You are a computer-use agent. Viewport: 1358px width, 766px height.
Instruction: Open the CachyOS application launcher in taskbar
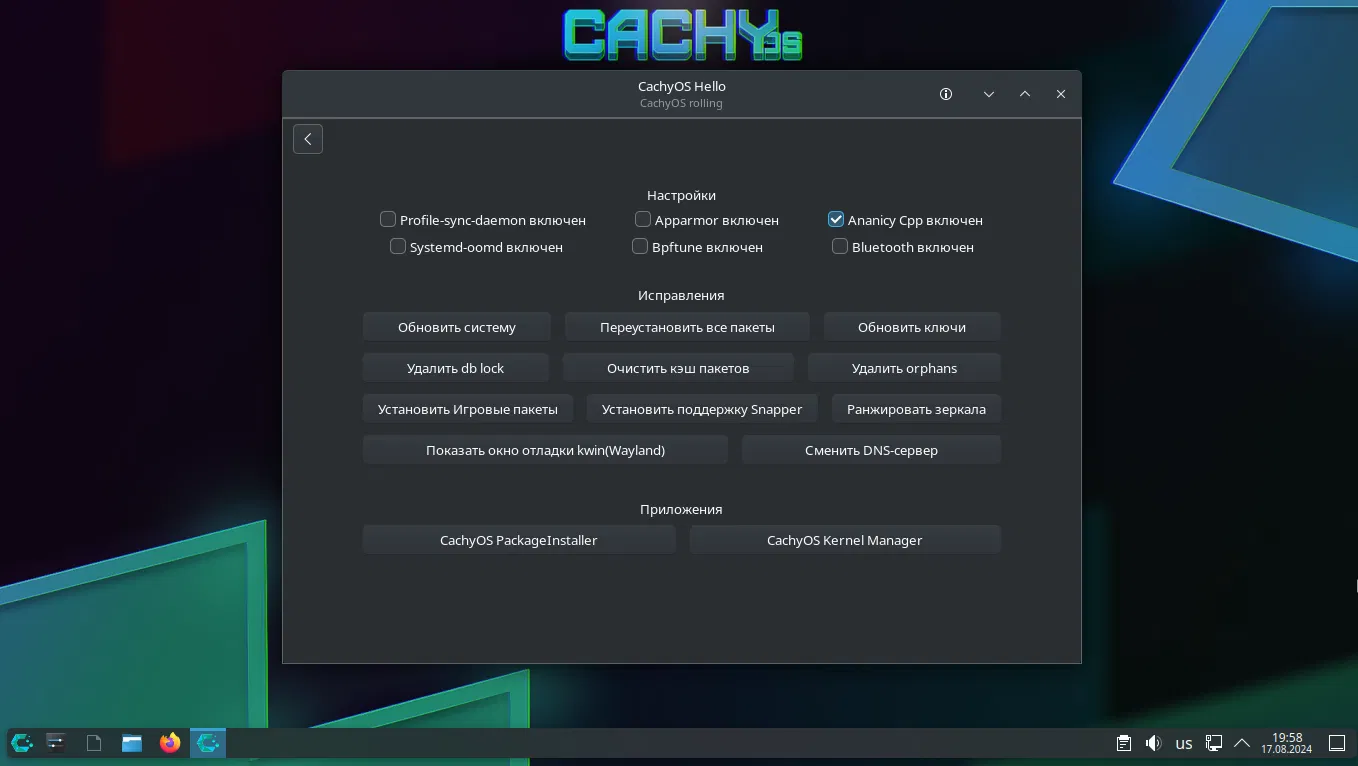pos(22,743)
